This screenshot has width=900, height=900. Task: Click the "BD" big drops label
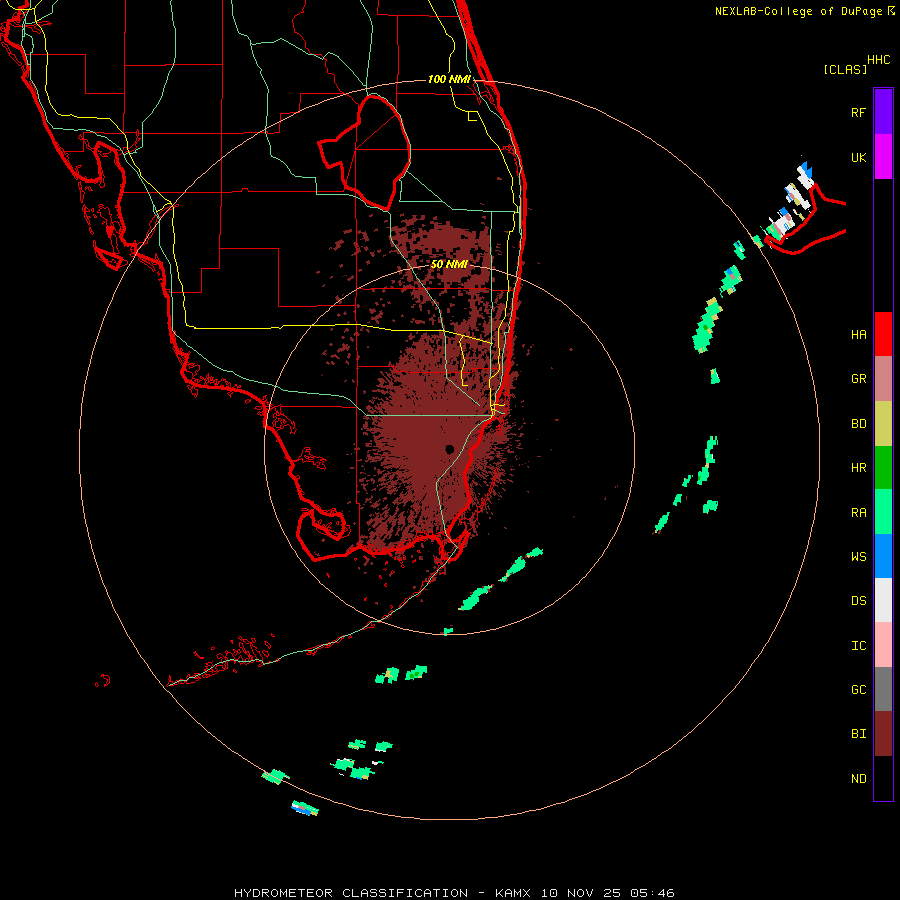click(858, 424)
